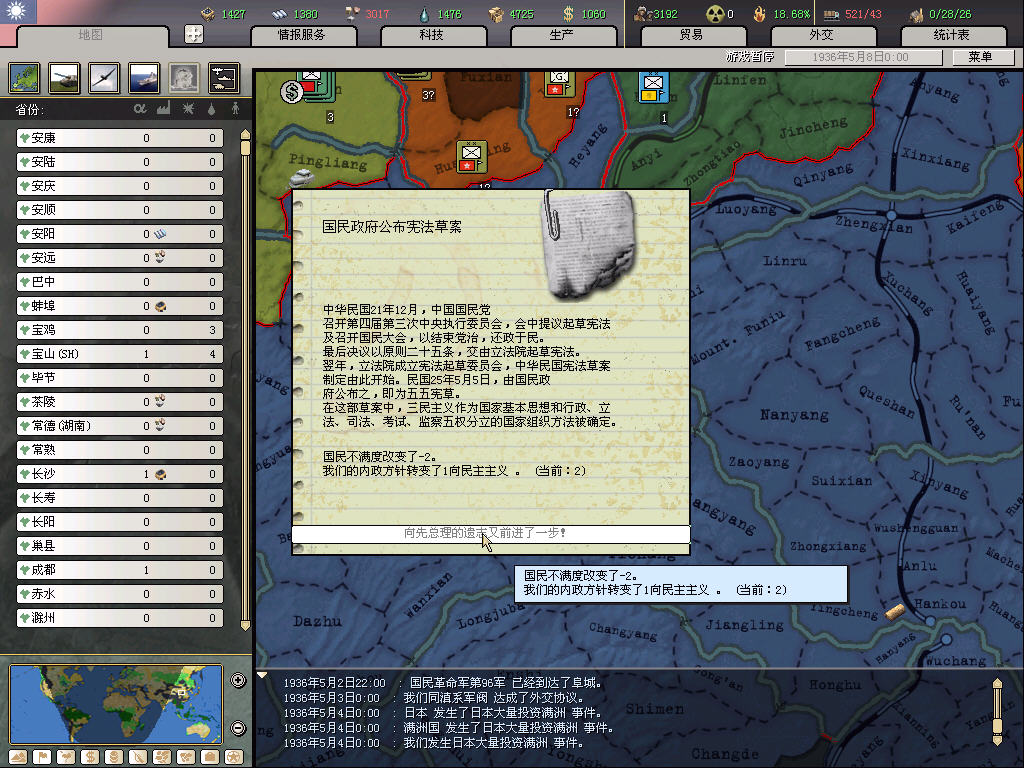
Task: Click the dissent percentage 18.68% indicator
Action: tap(792, 14)
